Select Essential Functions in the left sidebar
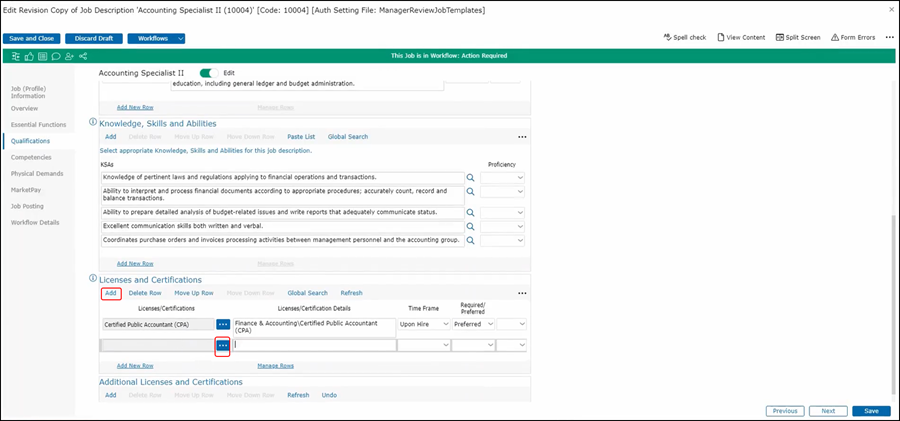This screenshot has width=900, height=421. click(x=37, y=124)
